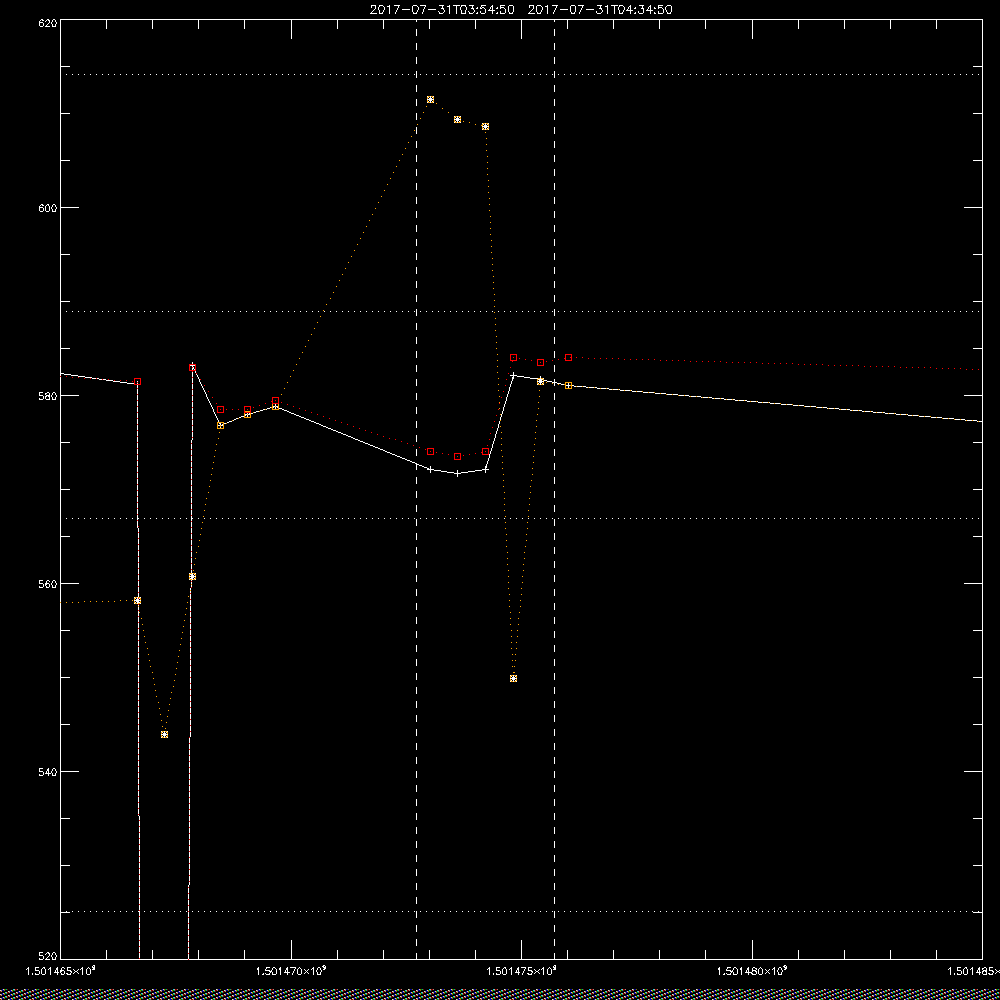1000x1000 pixels.
Task: Select the y-axis label 540
Action: (x=48, y=772)
